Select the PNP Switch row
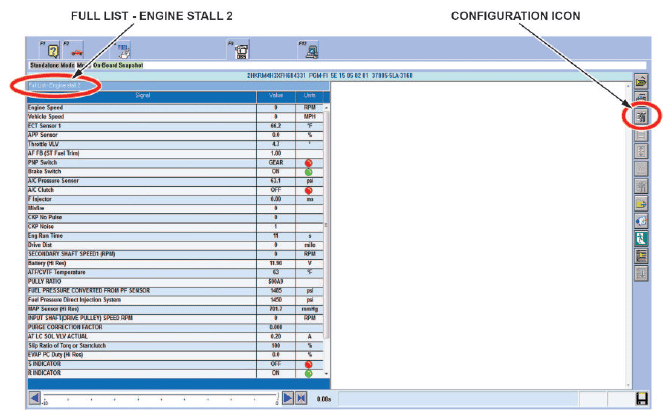 click(x=175, y=162)
